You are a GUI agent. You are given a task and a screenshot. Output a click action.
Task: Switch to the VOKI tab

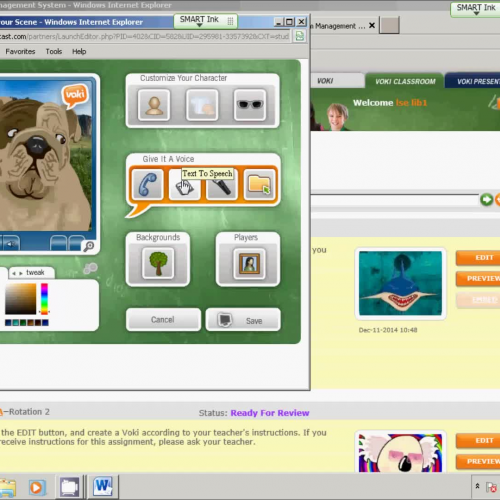tap(337, 81)
